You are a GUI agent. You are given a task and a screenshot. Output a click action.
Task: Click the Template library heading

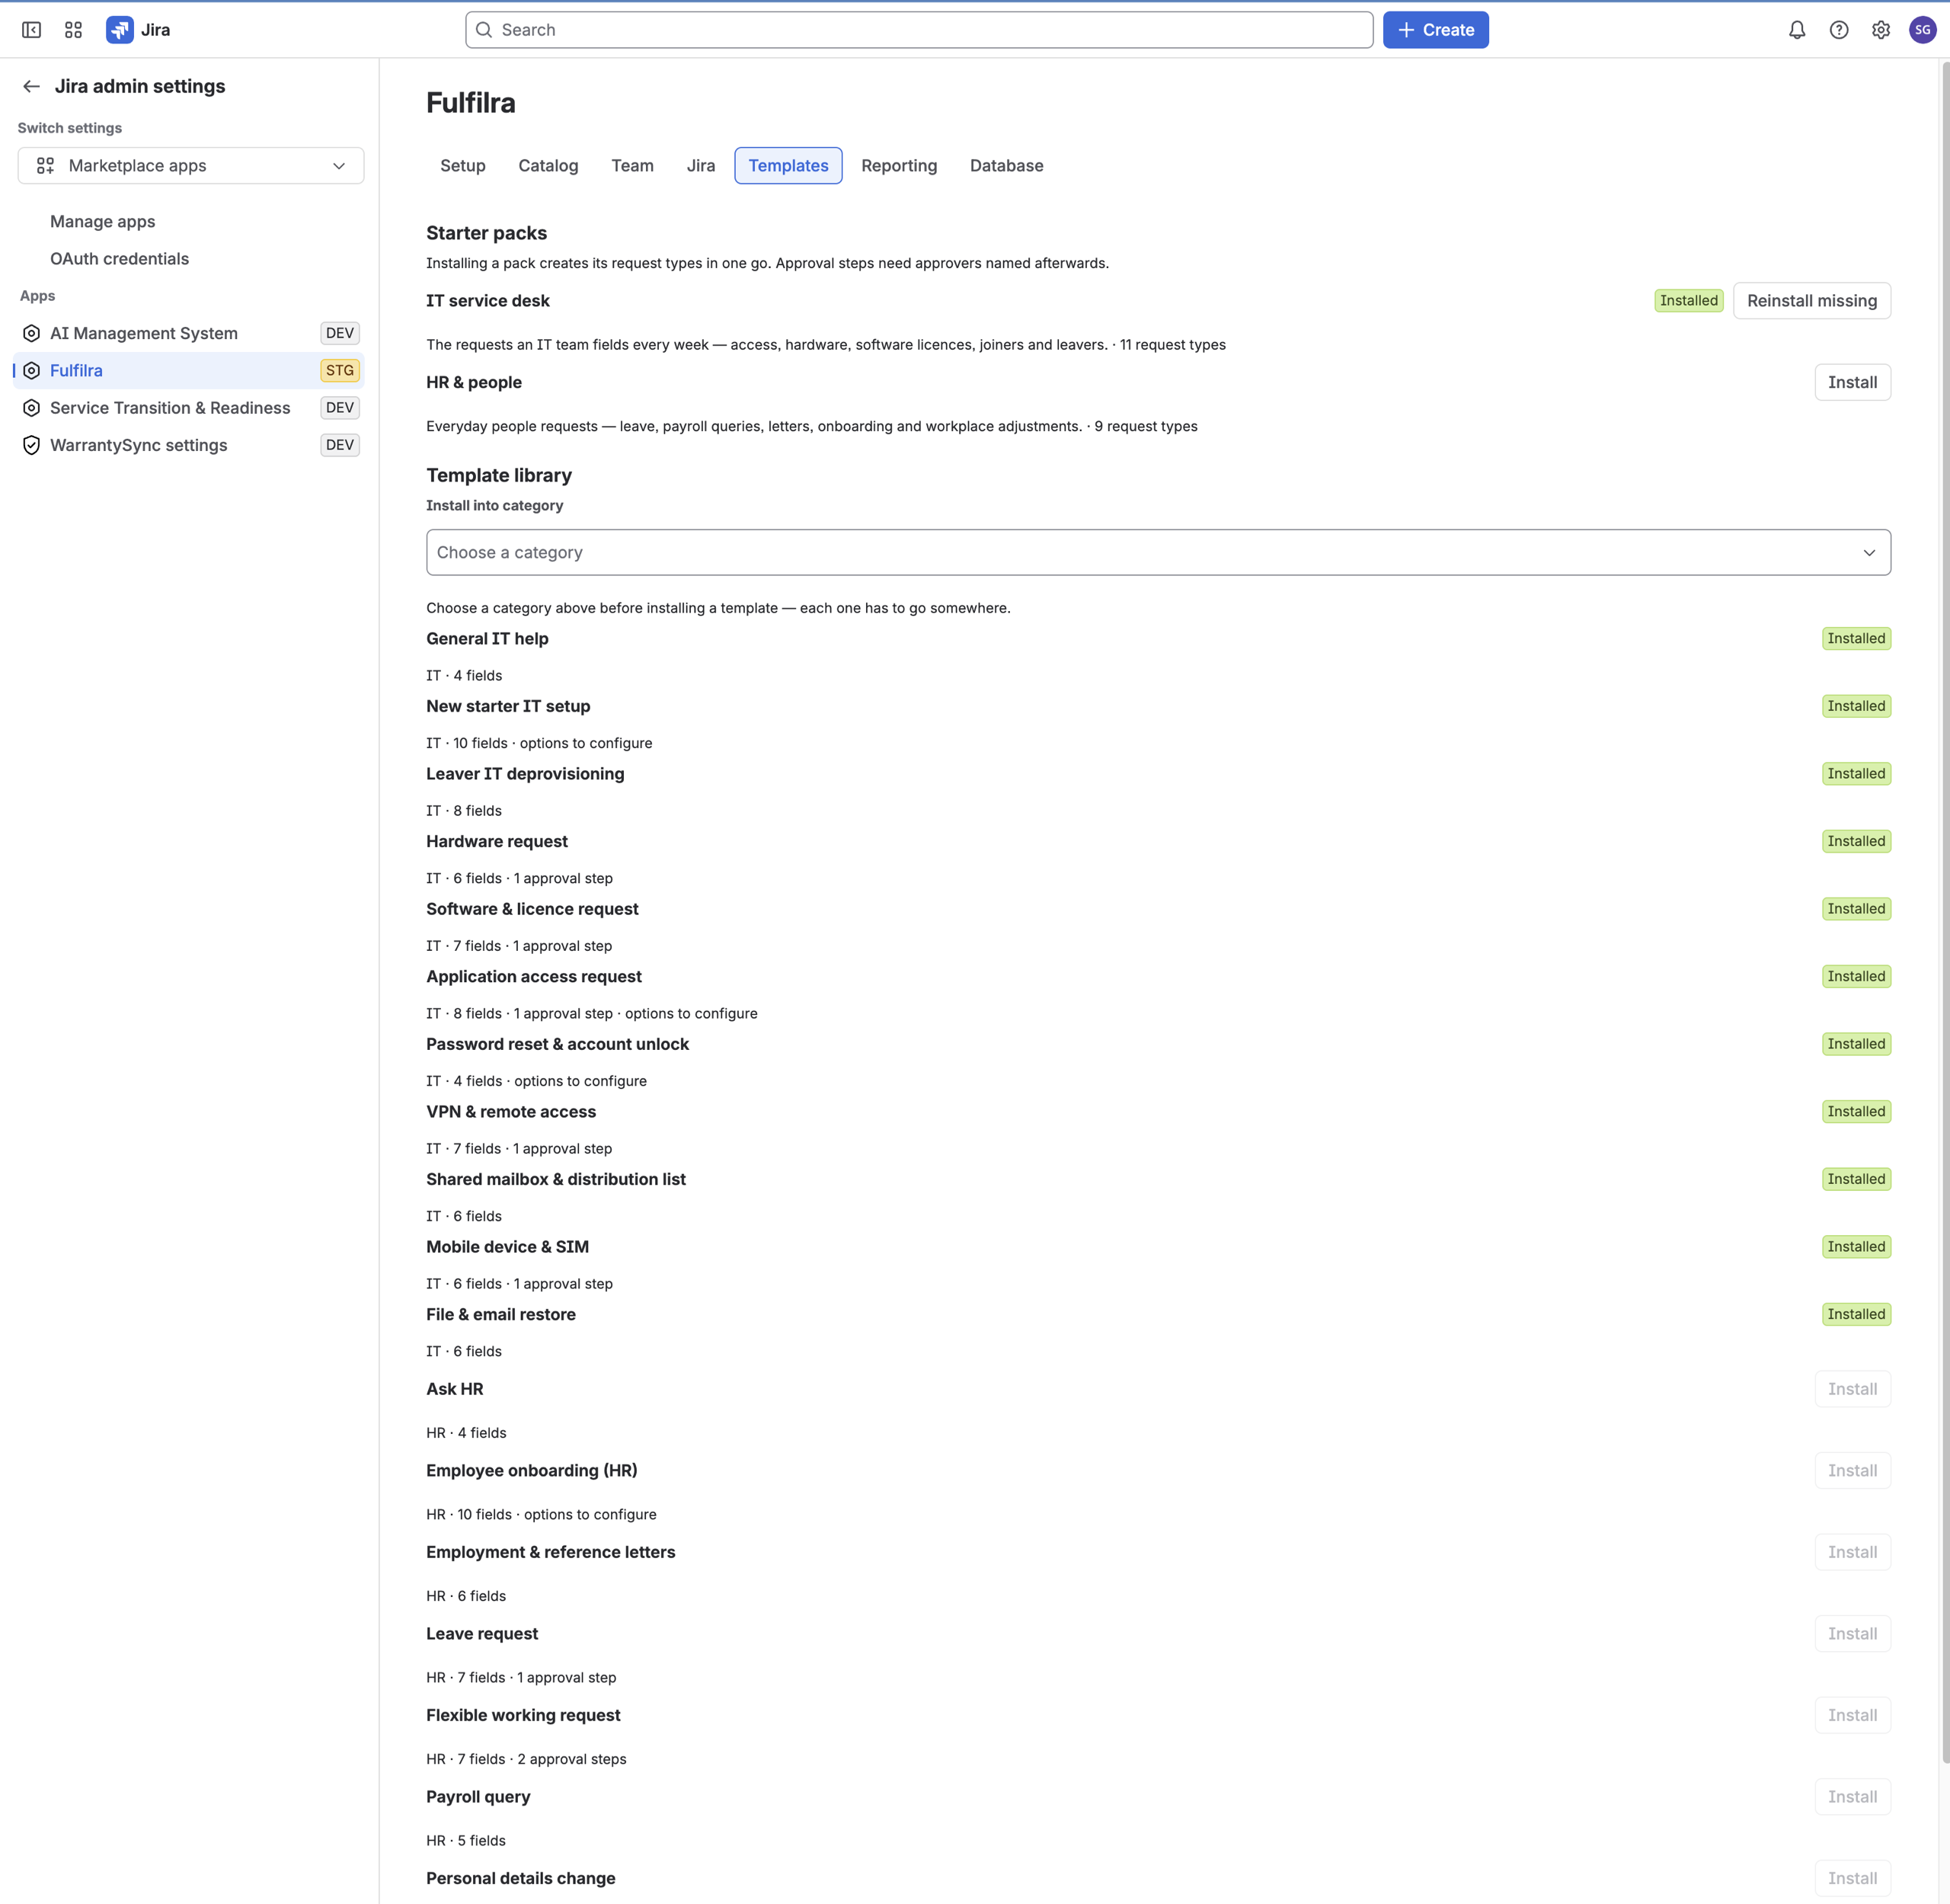[x=499, y=475]
